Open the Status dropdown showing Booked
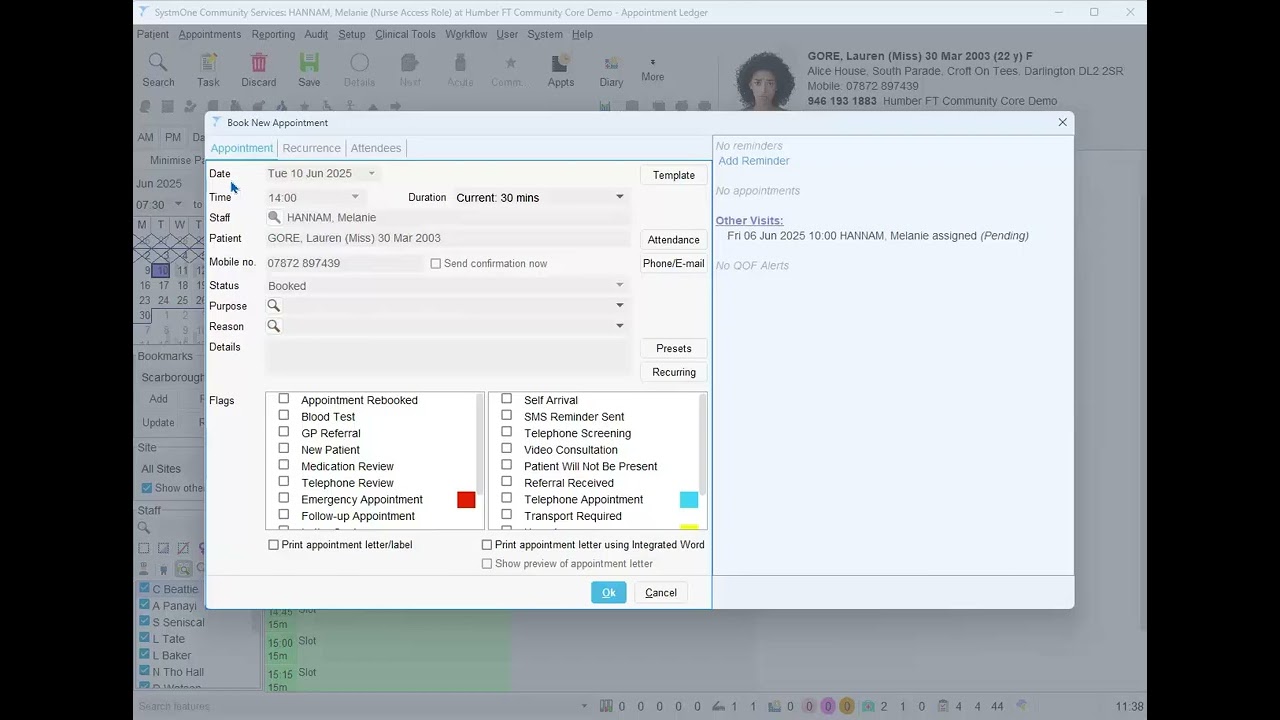1280x720 pixels. pyautogui.click(x=619, y=285)
